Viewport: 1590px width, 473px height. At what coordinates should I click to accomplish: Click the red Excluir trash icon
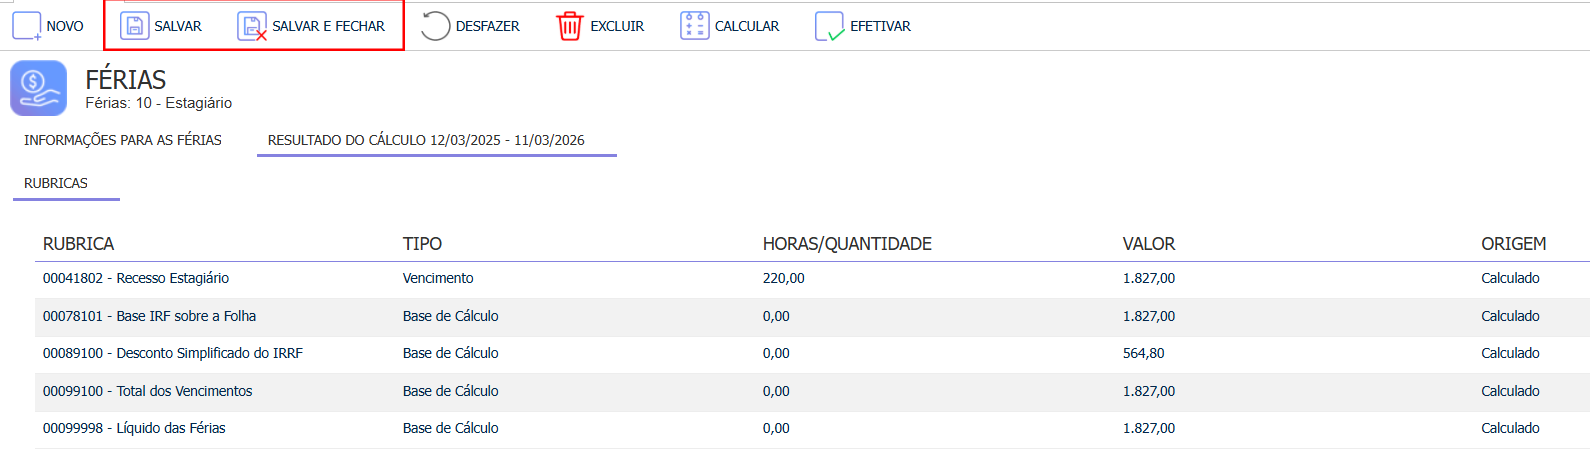tap(569, 26)
